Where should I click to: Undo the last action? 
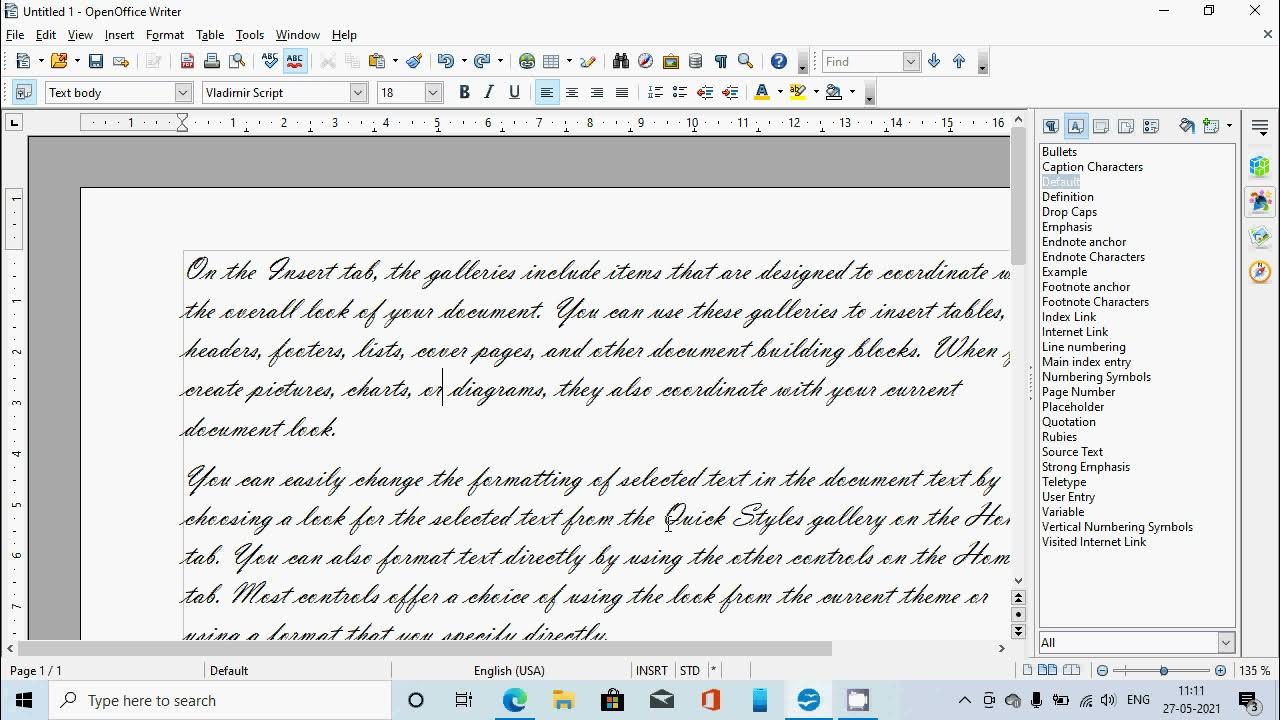(x=445, y=61)
